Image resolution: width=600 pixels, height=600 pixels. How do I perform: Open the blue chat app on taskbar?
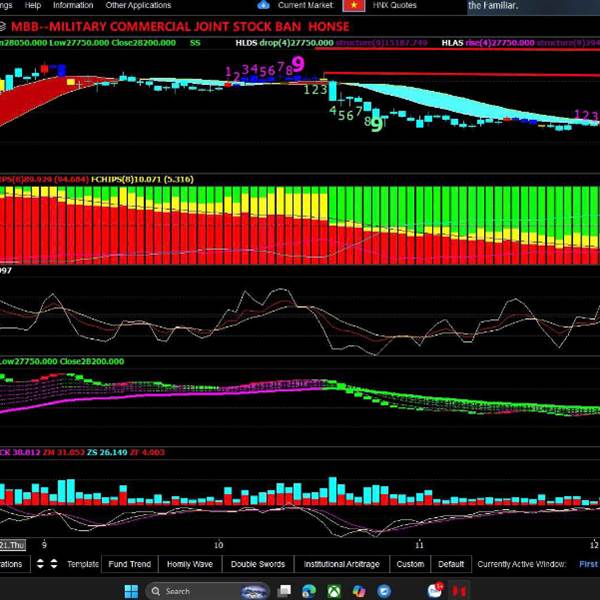click(384, 591)
